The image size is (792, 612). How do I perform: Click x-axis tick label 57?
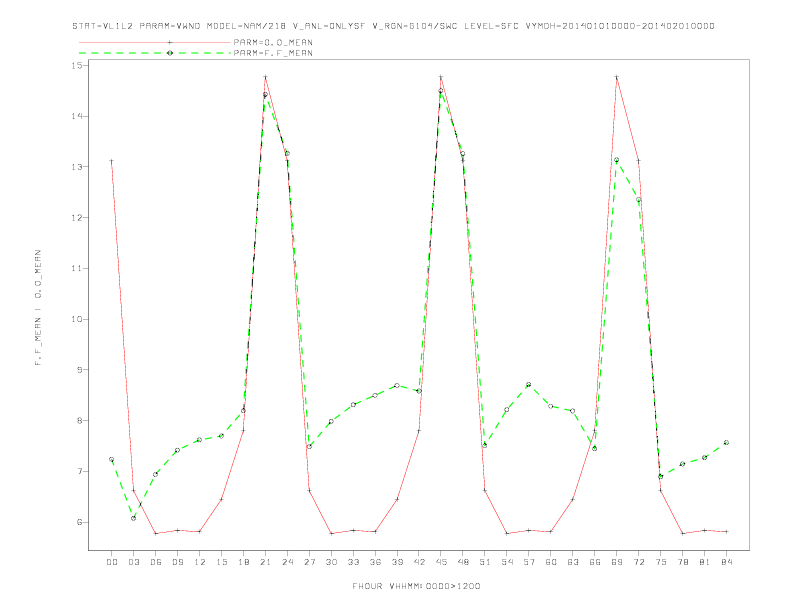point(528,562)
